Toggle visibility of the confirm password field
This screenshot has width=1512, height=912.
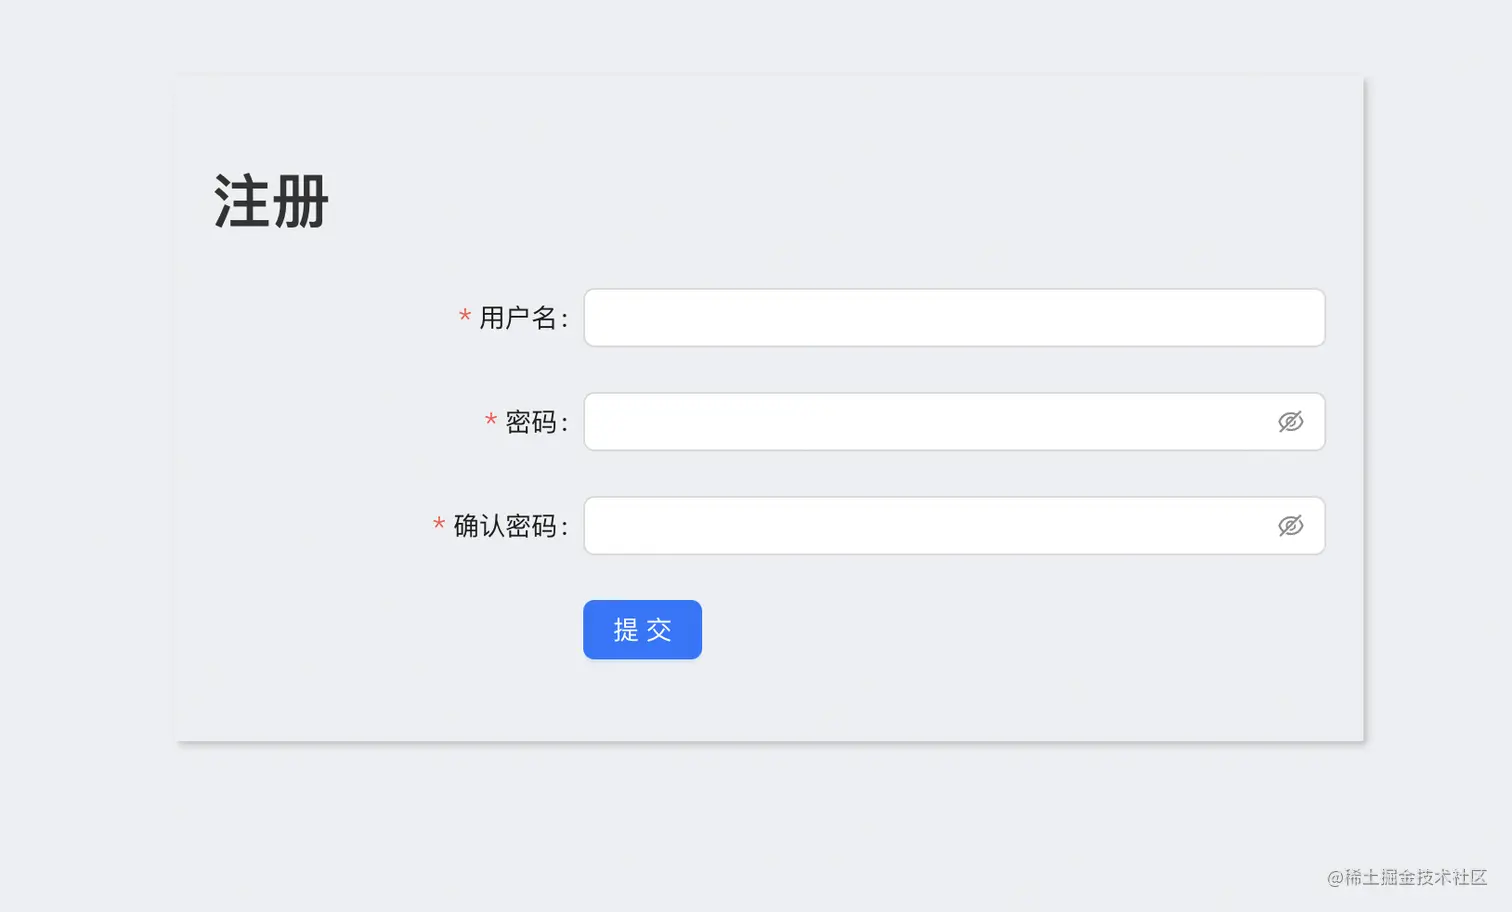1291,525
